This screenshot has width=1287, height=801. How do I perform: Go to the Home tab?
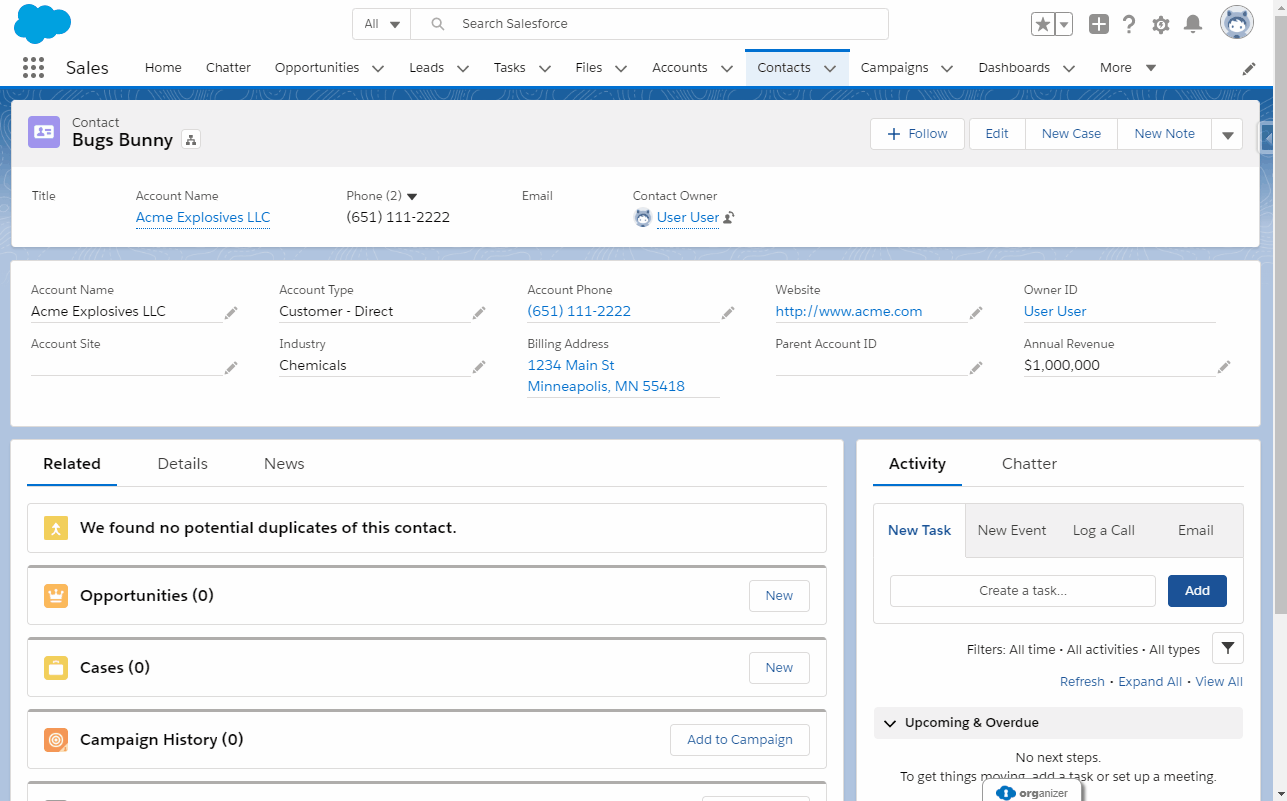163,68
